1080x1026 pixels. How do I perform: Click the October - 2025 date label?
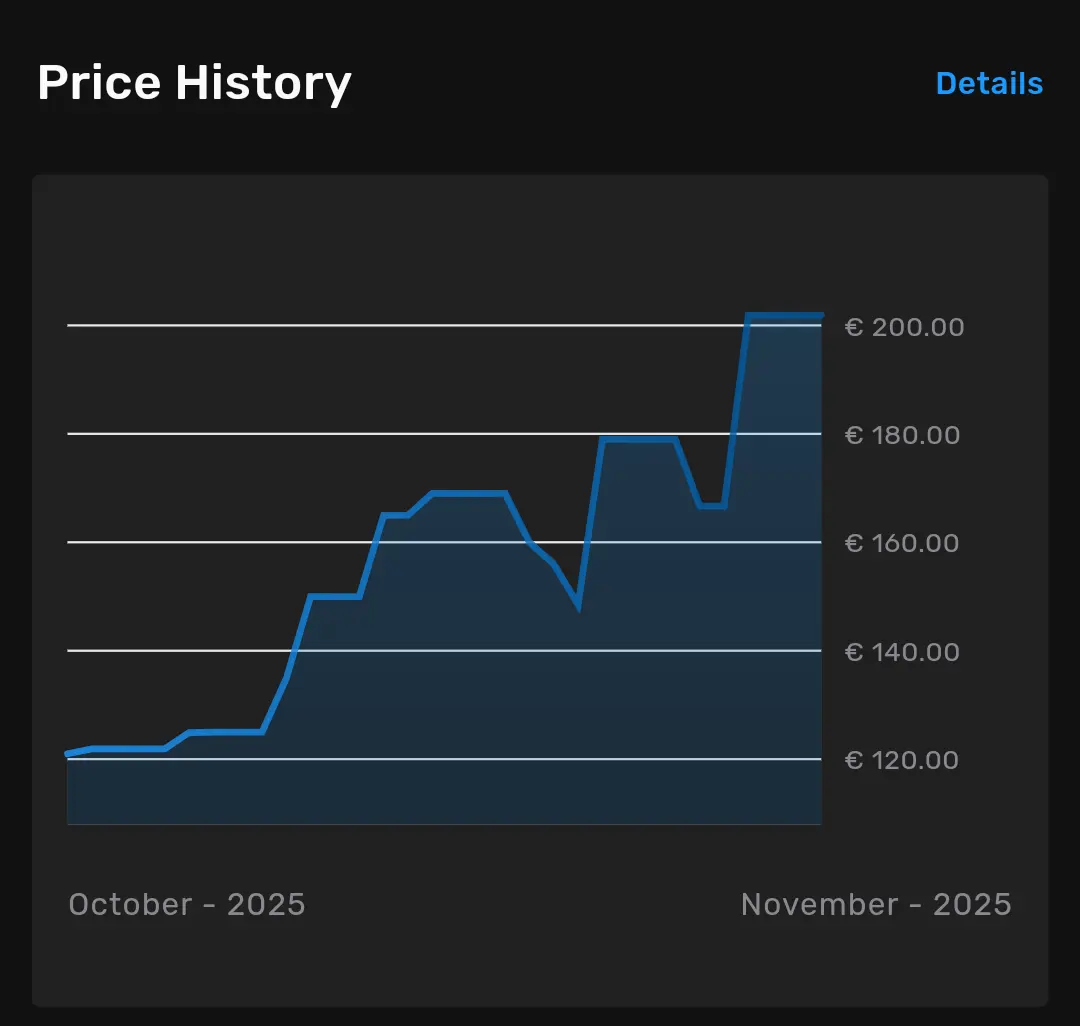[187, 904]
